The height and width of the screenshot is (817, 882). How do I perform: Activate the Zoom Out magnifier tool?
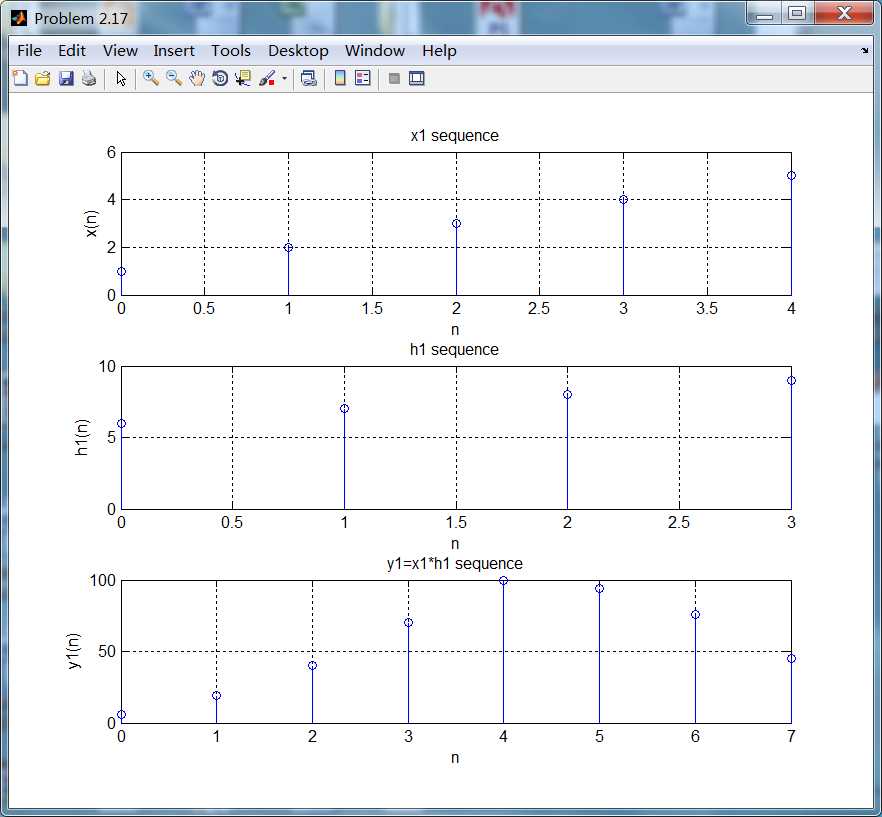pos(174,78)
